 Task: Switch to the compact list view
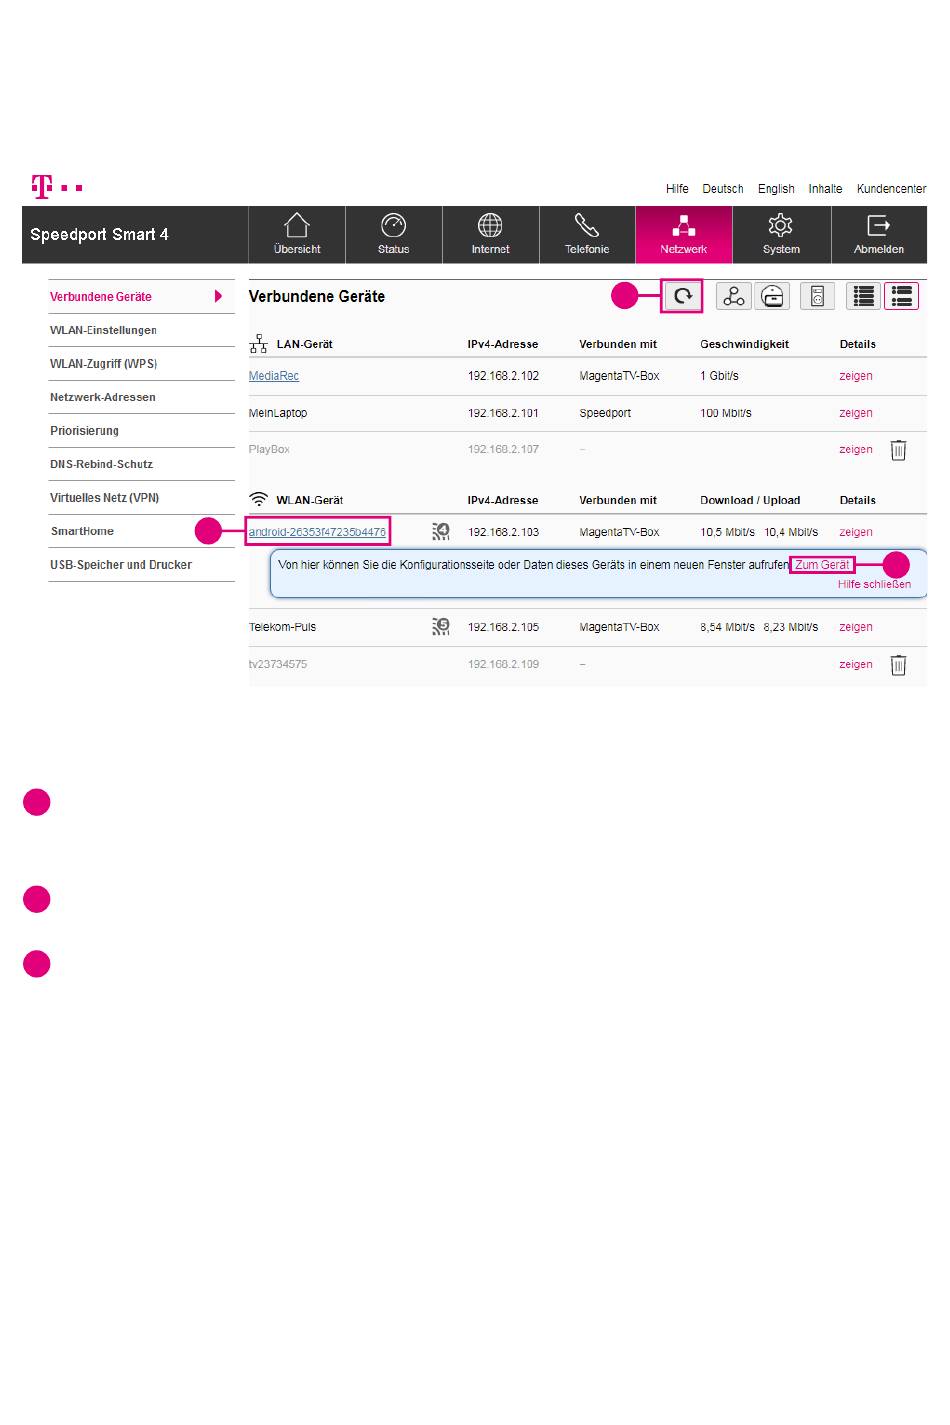point(864,296)
